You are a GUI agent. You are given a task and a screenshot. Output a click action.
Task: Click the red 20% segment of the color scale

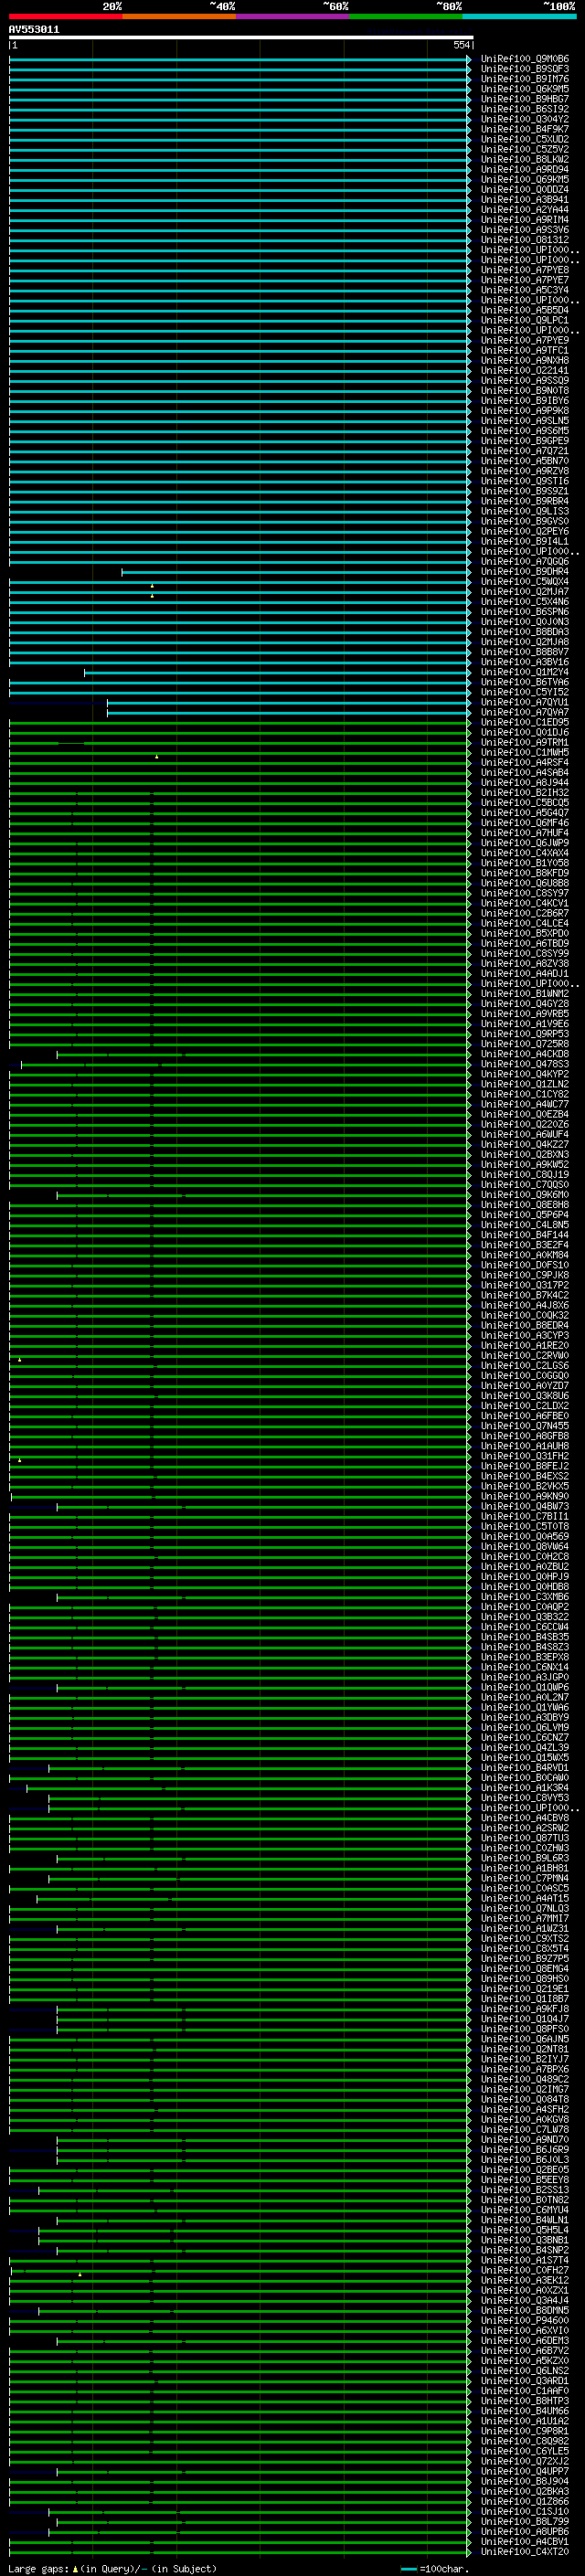65,16
